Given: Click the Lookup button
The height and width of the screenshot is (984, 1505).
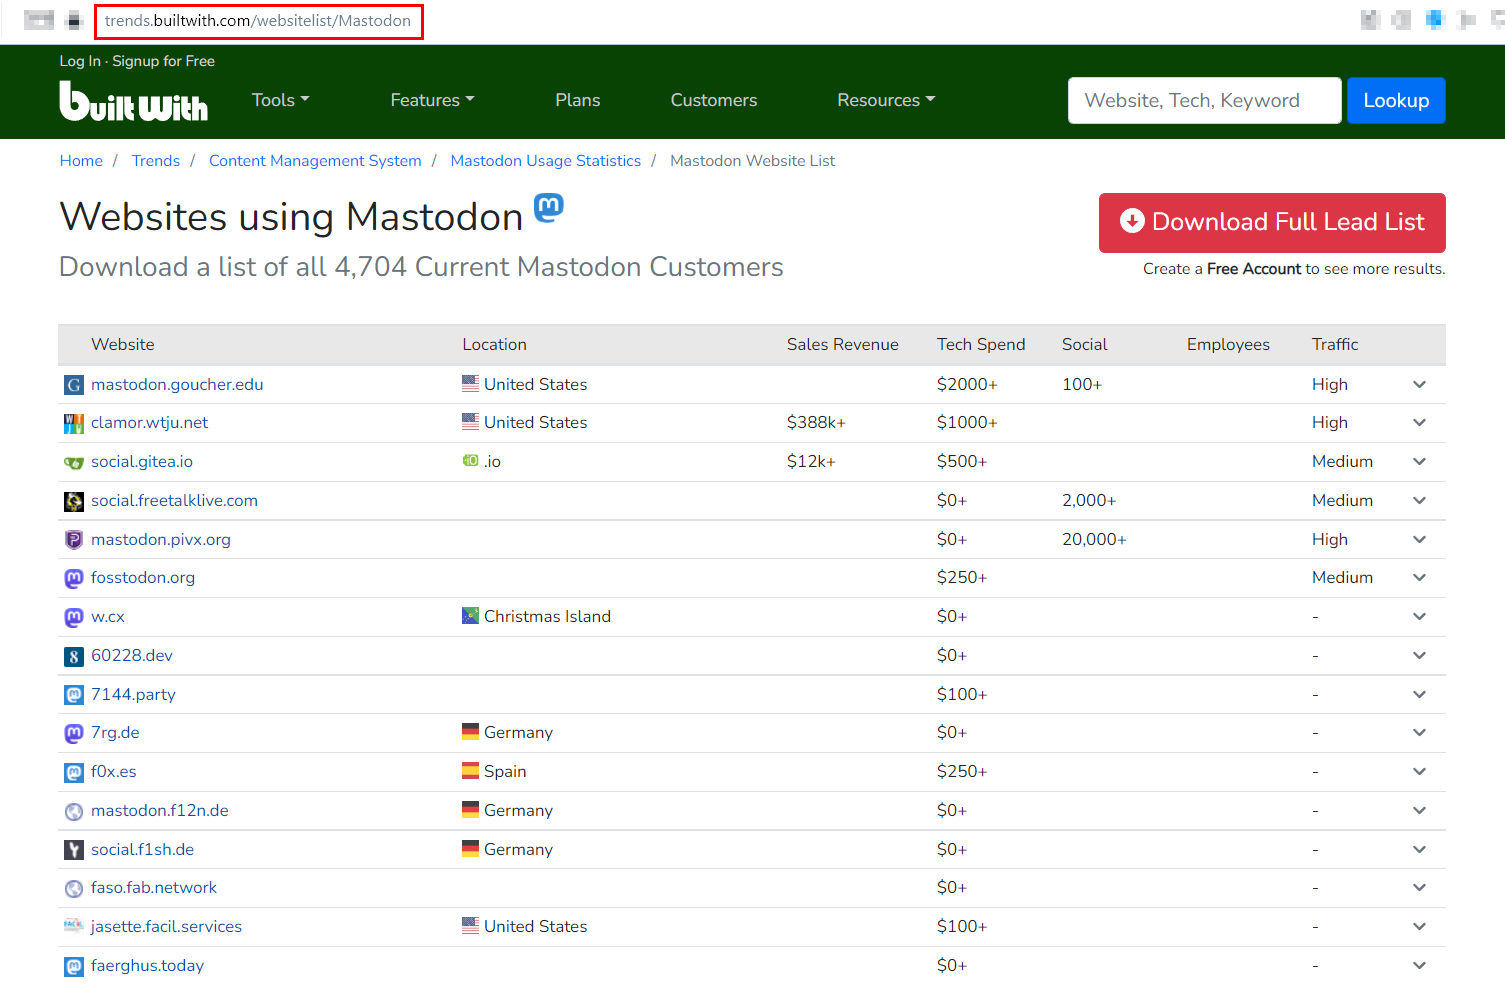Looking at the screenshot, I should [1396, 100].
